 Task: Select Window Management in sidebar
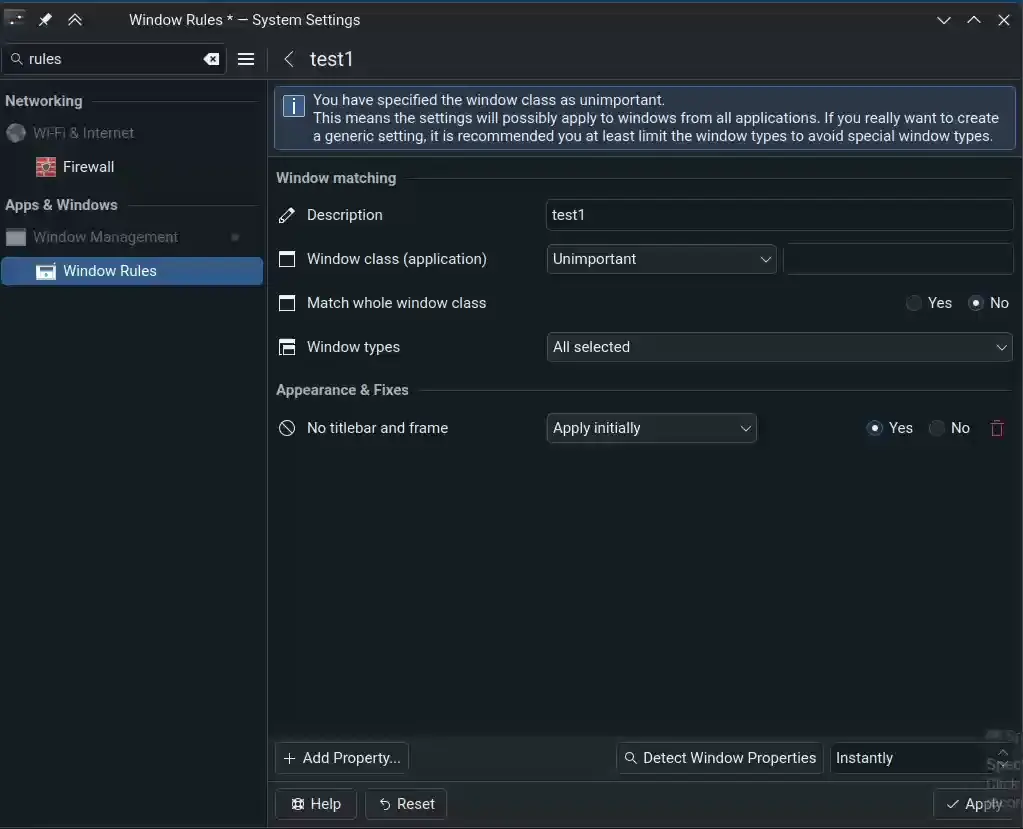tap(132, 237)
